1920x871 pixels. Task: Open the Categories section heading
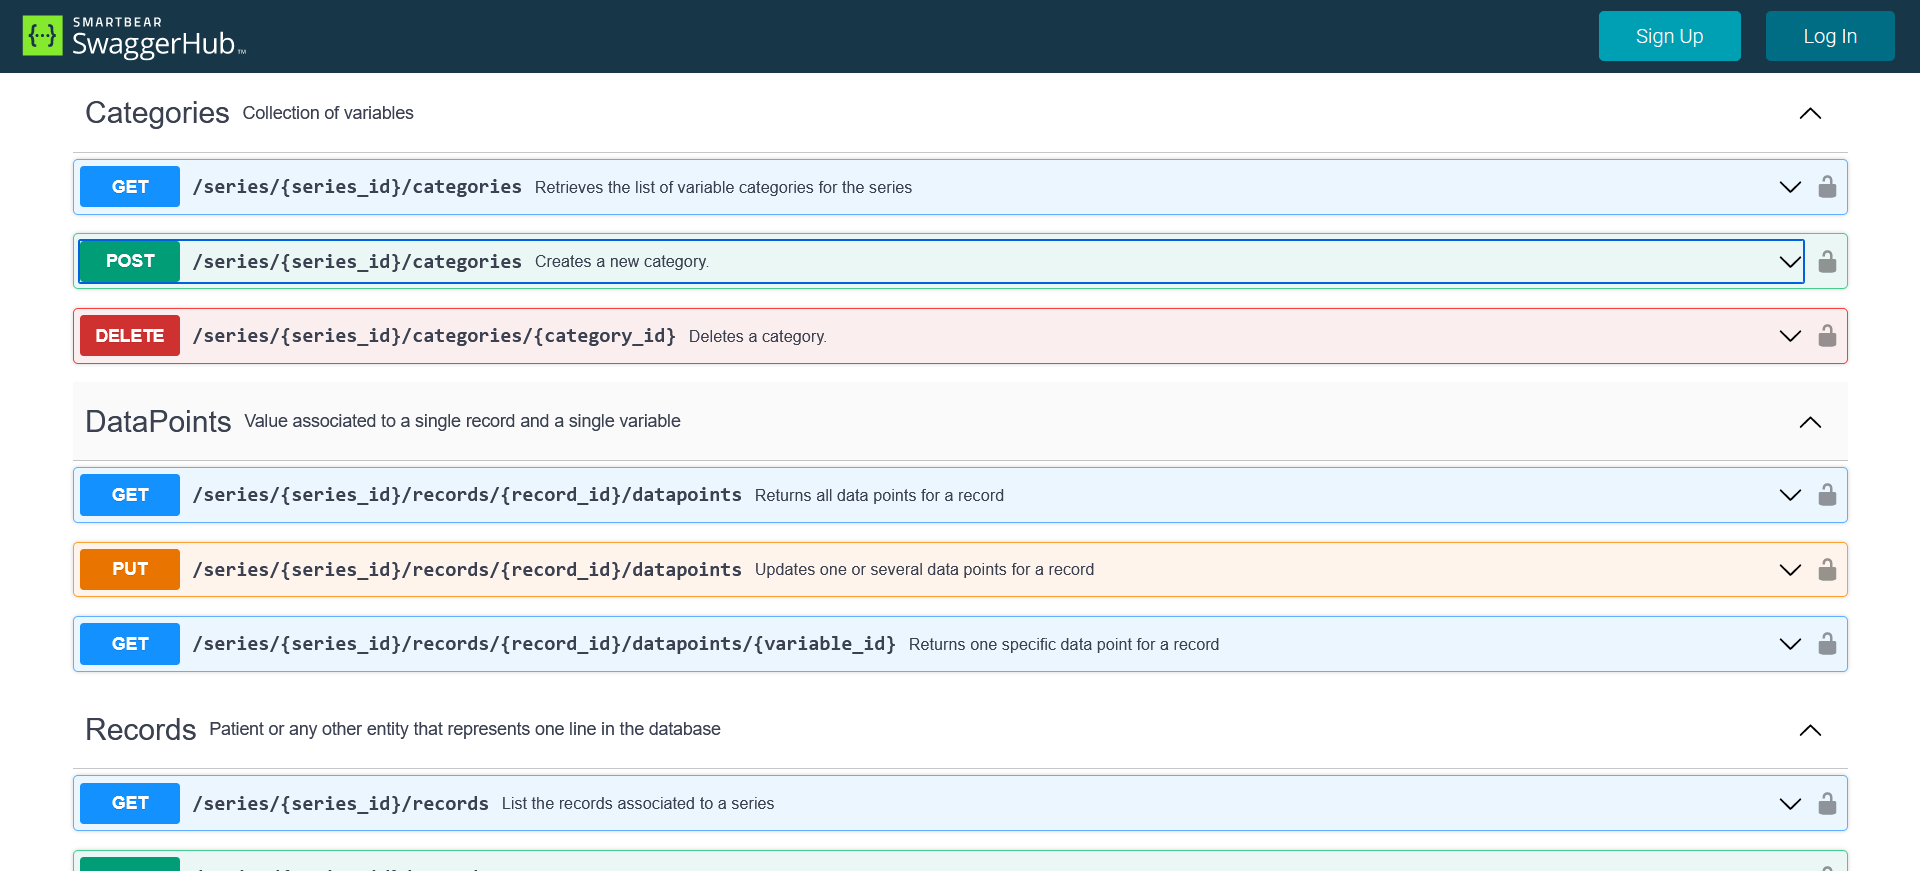click(x=157, y=113)
